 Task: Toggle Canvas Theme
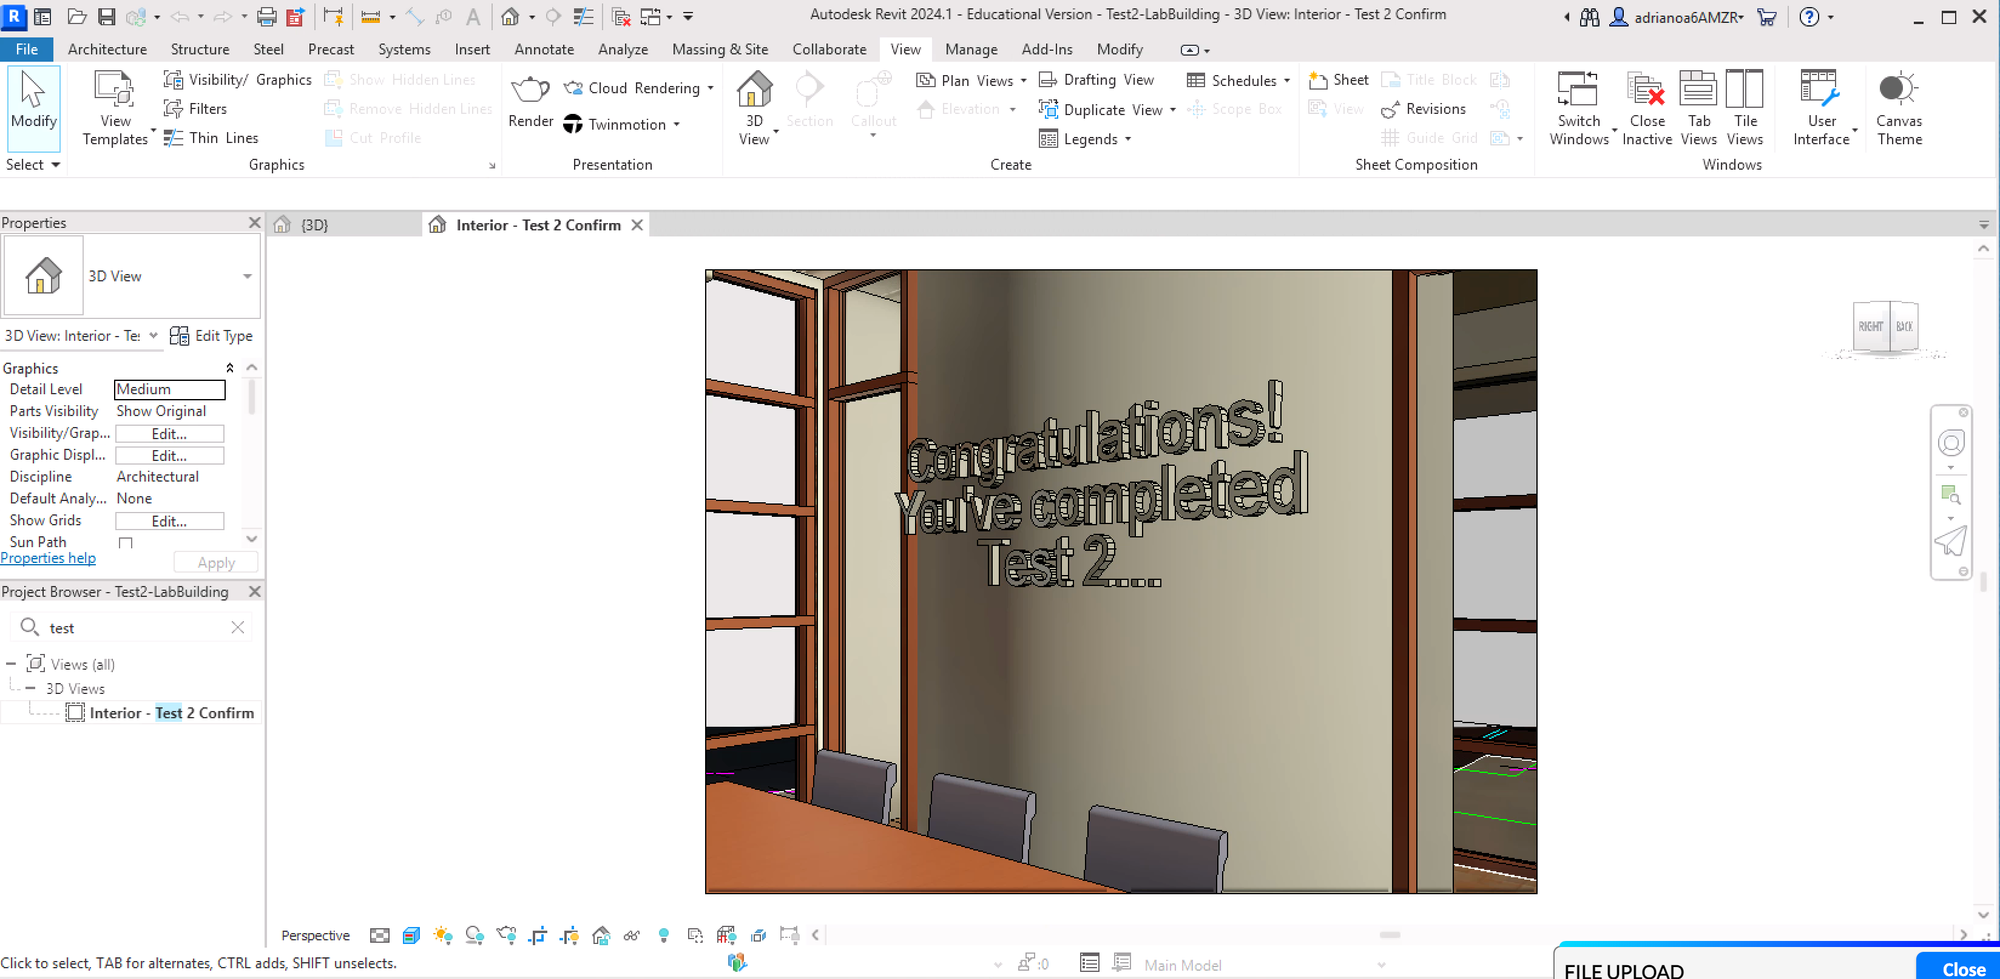(x=1899, y=108)
